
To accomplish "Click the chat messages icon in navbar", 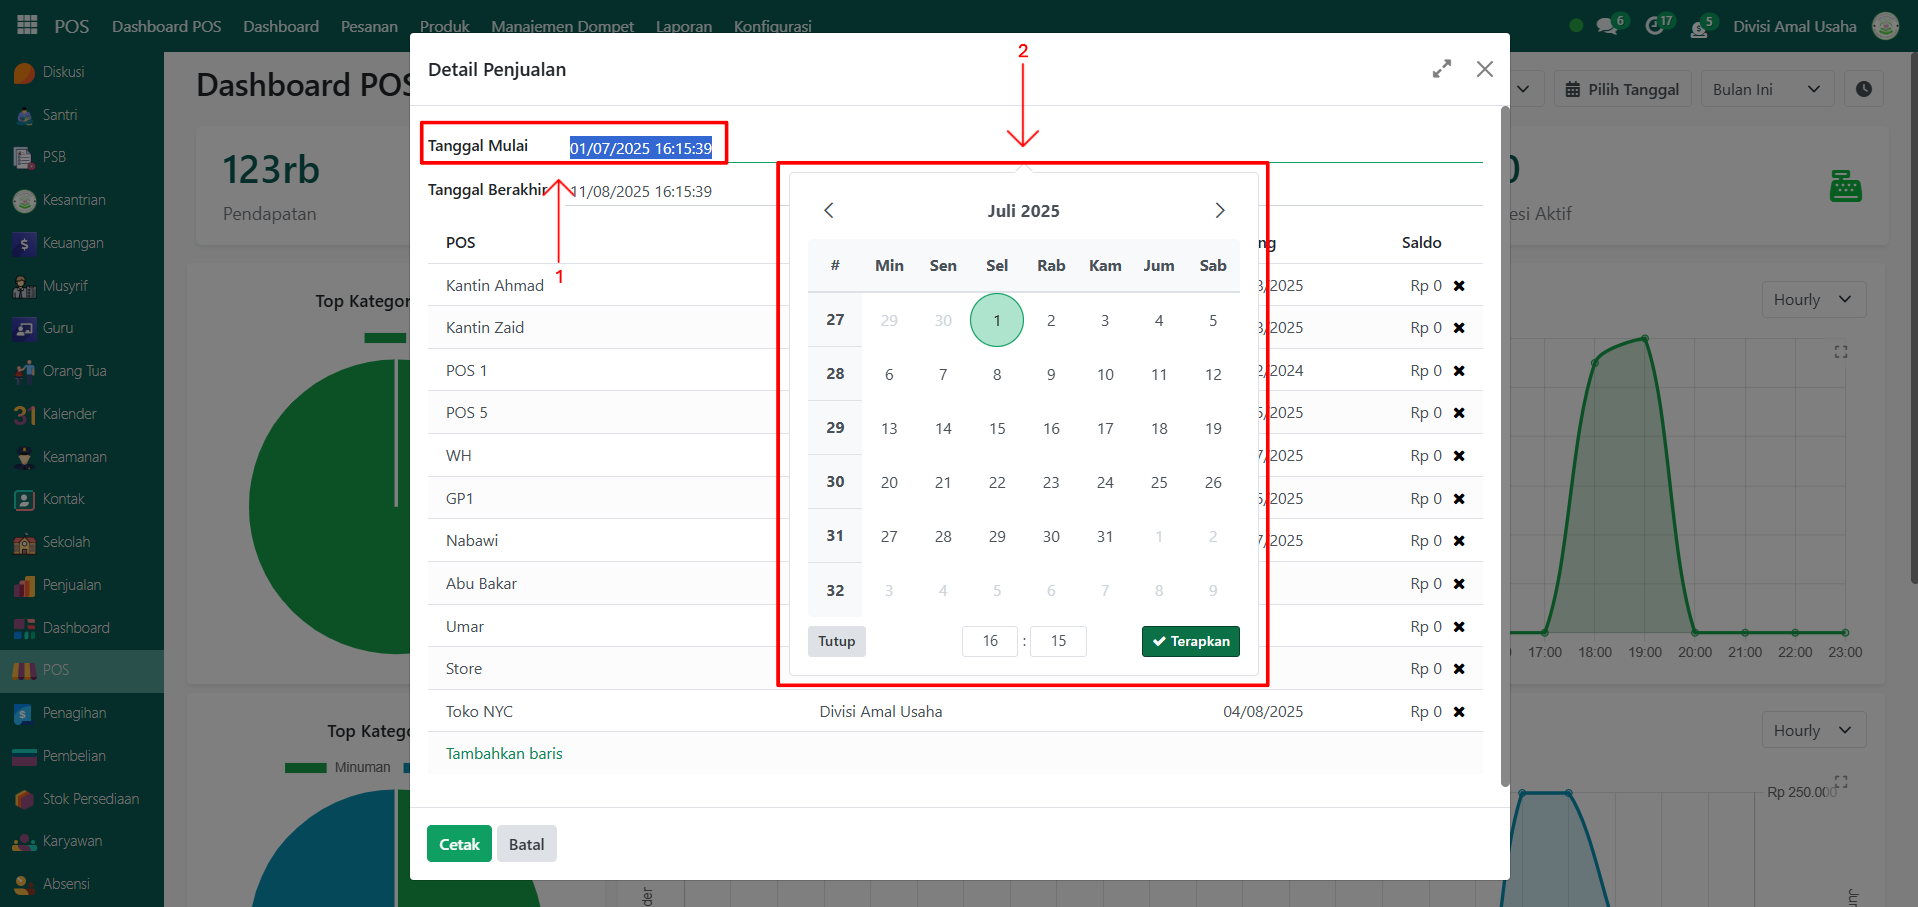I will pos(1607,26).
